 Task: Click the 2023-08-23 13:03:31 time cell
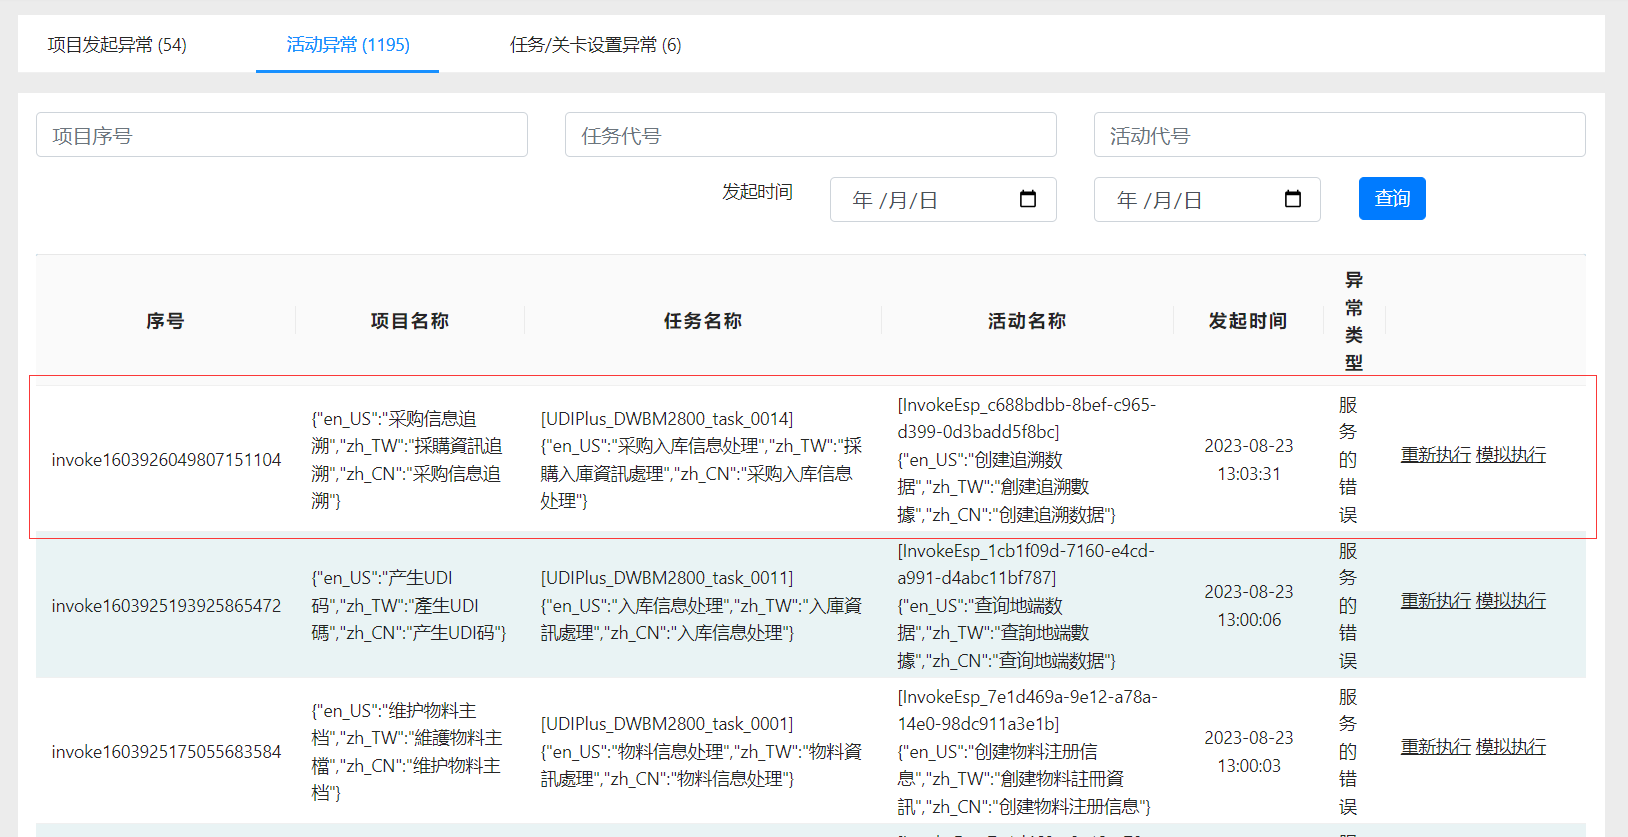[x=1249, y=460]
